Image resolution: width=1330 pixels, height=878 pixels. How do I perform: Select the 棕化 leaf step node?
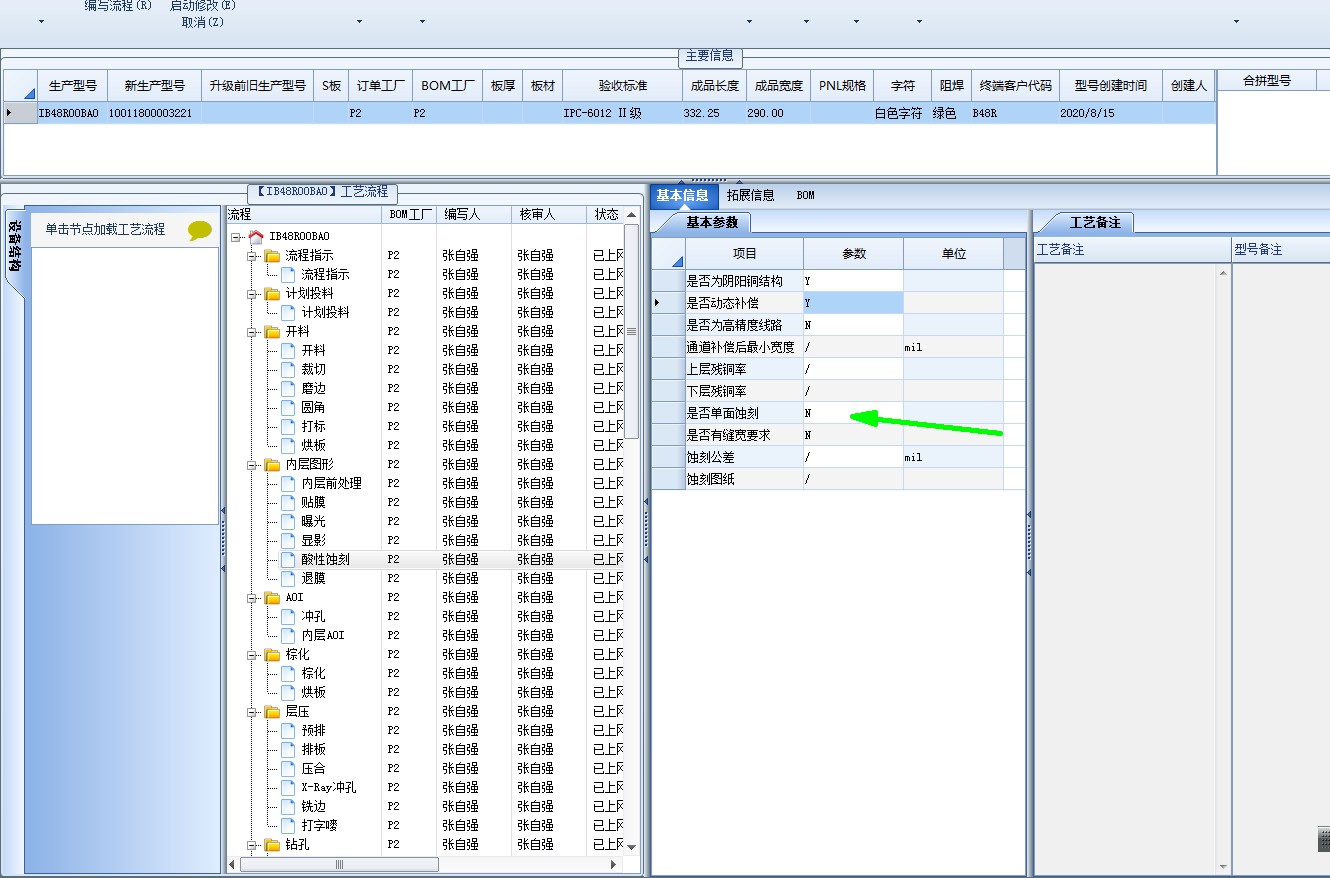click(x=313, y=673)
